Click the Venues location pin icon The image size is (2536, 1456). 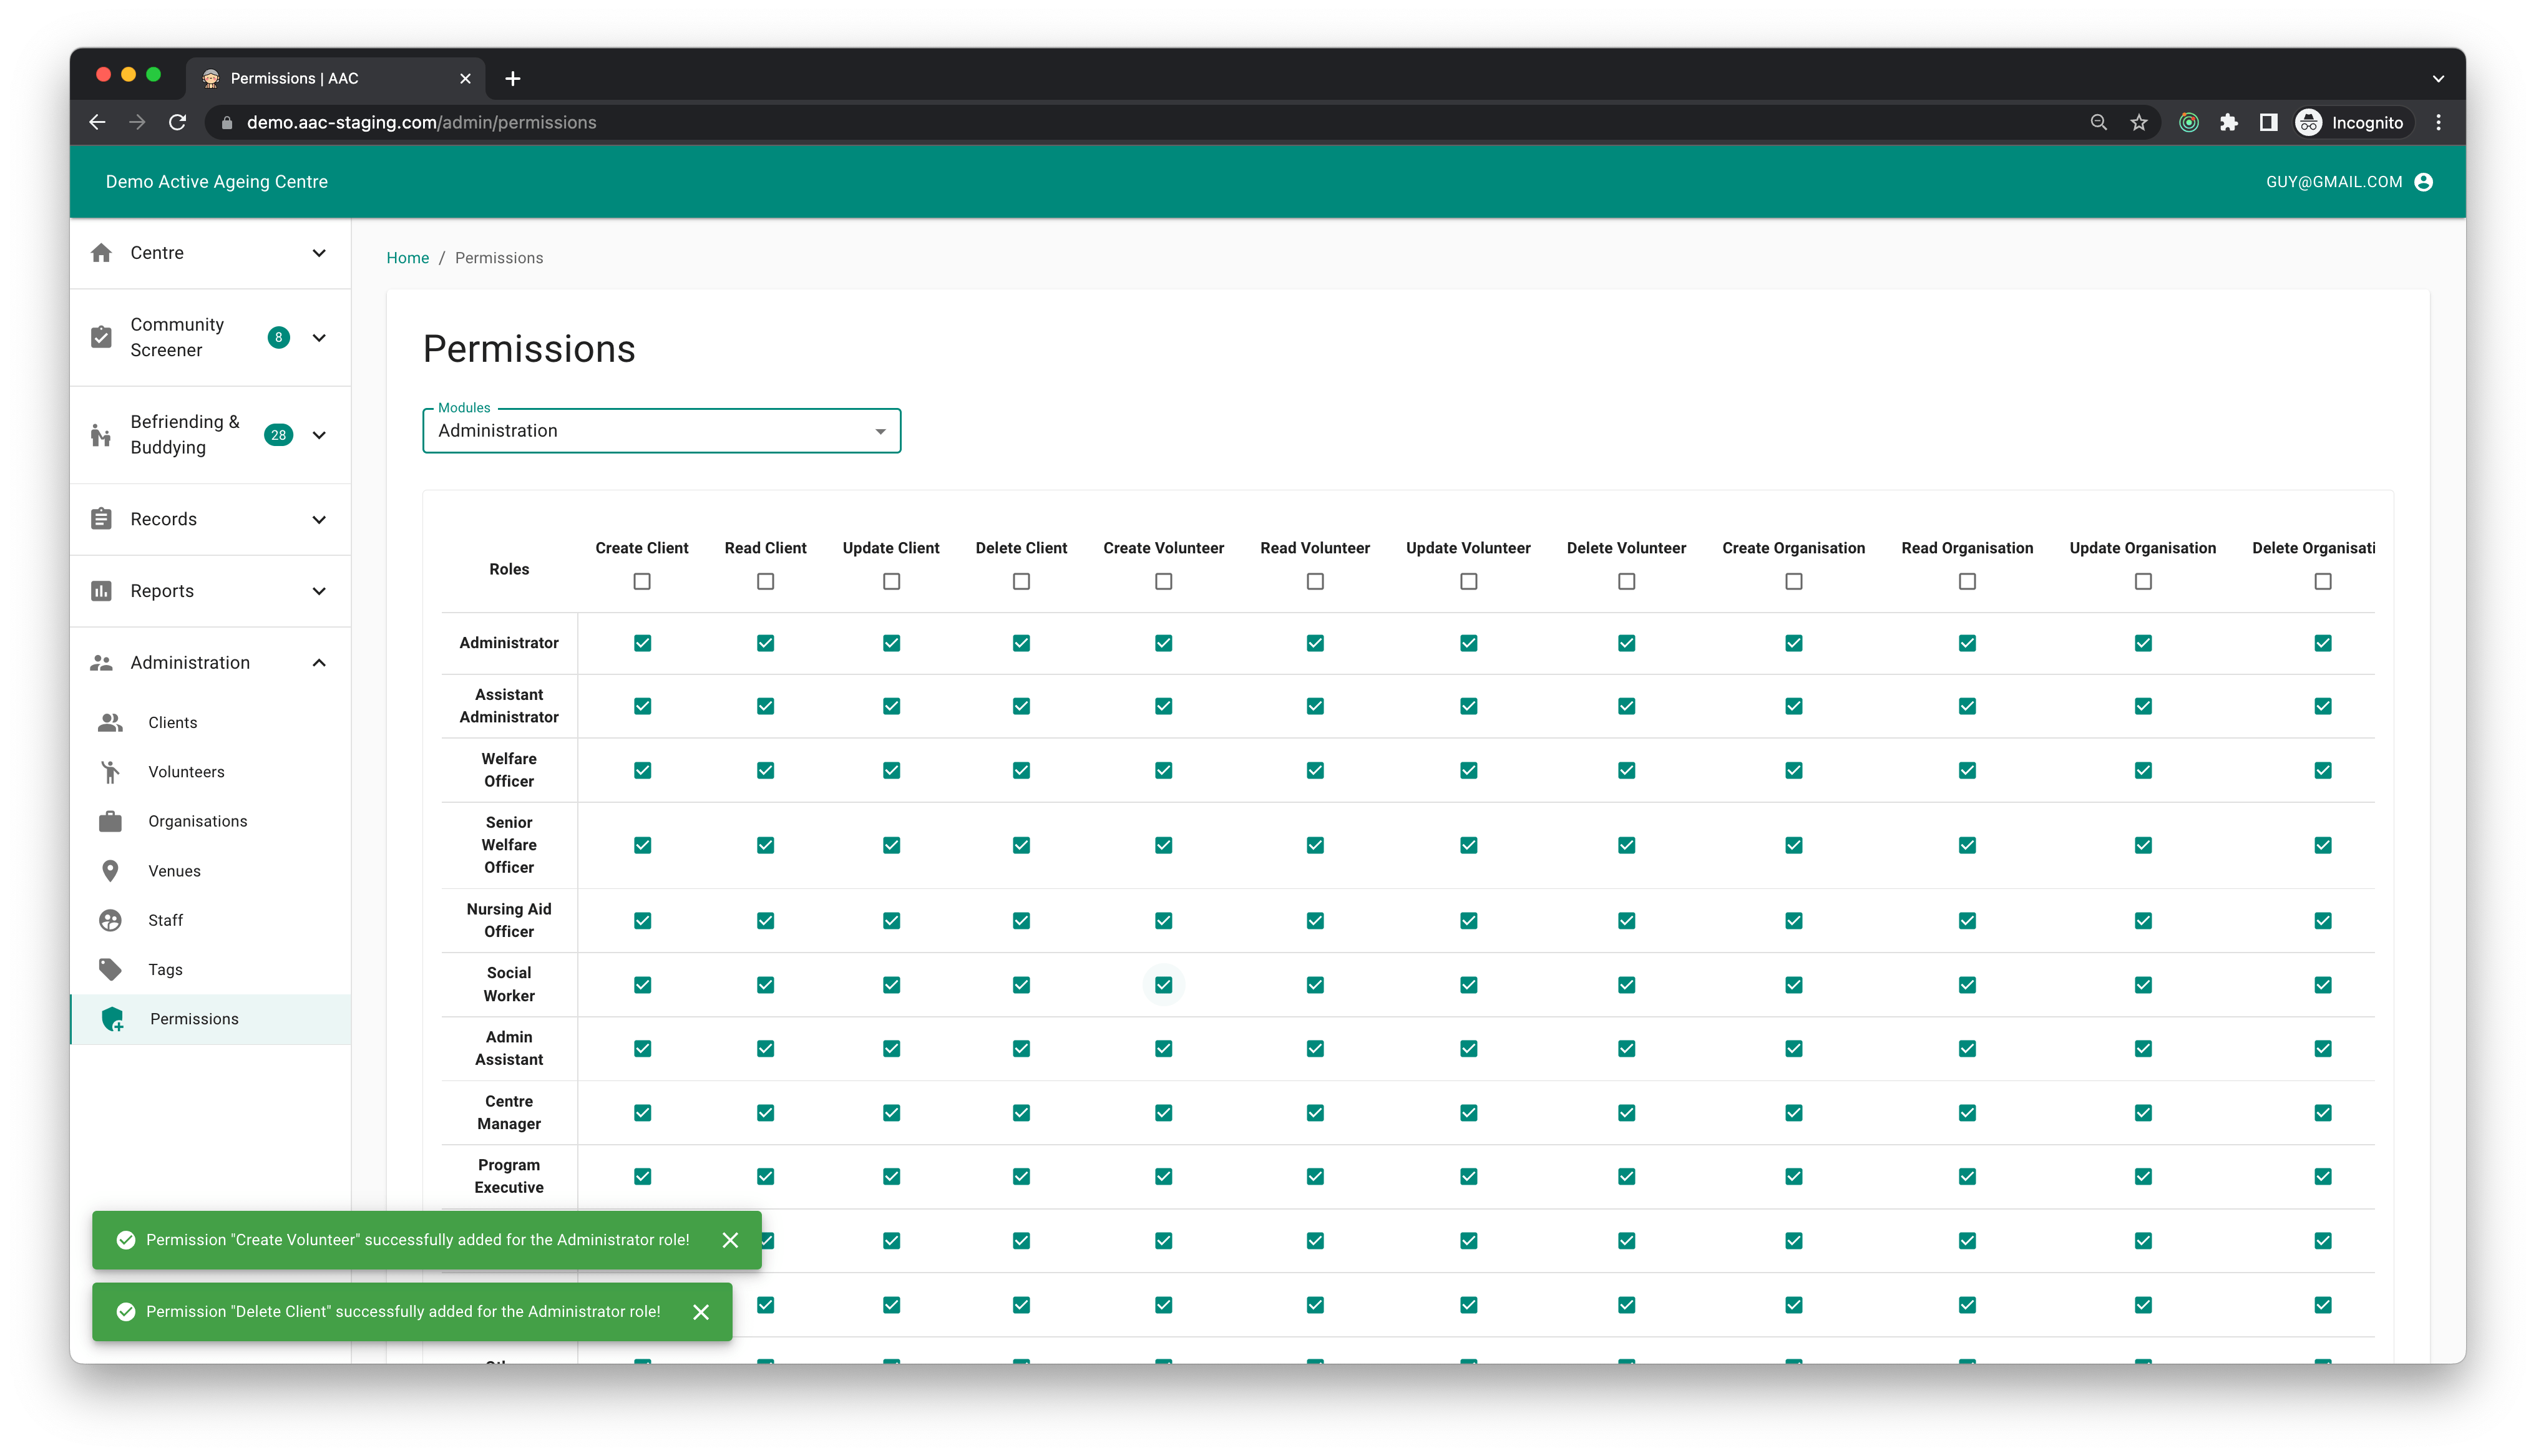(110, 871)
